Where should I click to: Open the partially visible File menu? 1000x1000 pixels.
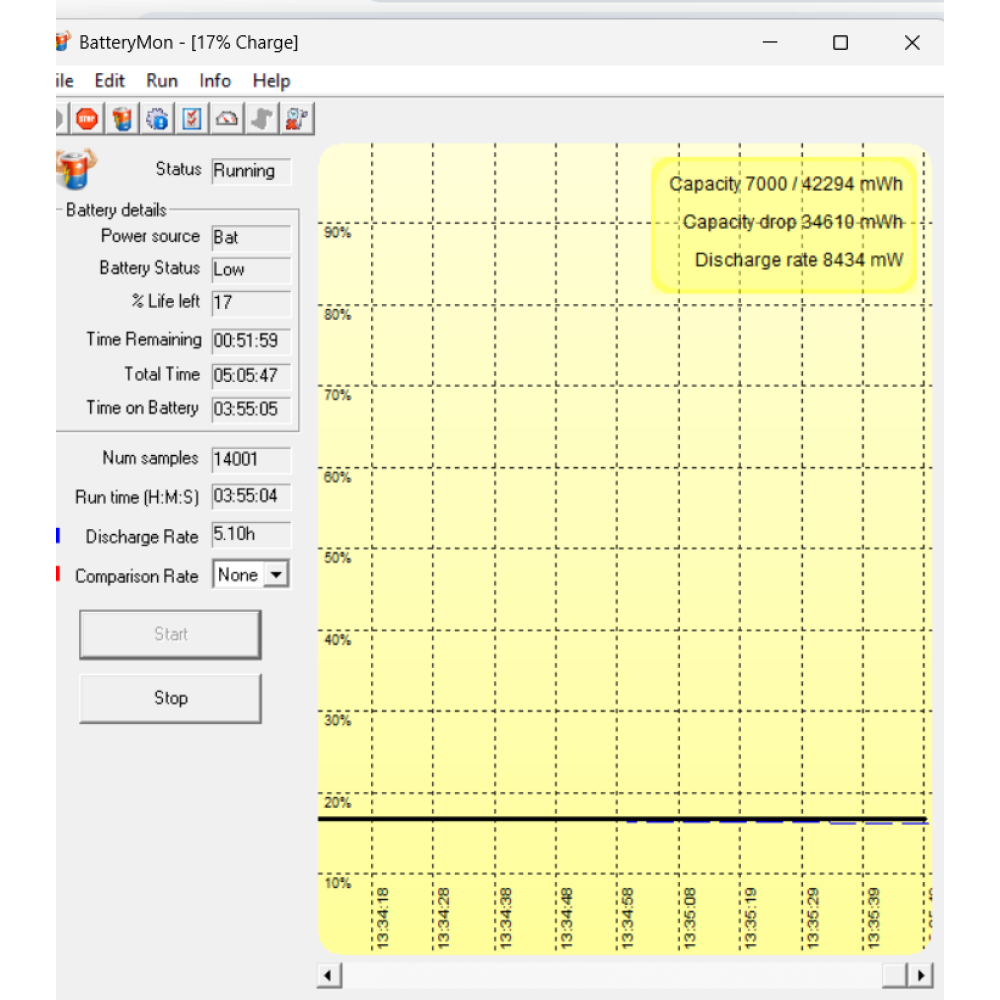(x=64, y=81)
